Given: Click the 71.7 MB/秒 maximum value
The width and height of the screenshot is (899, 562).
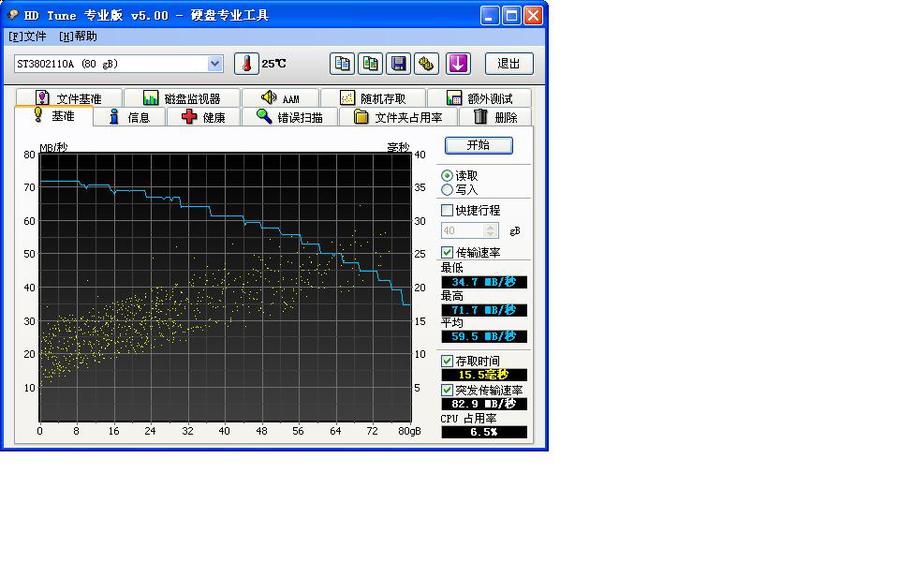Looking at the screenshot, I should 484,310.
